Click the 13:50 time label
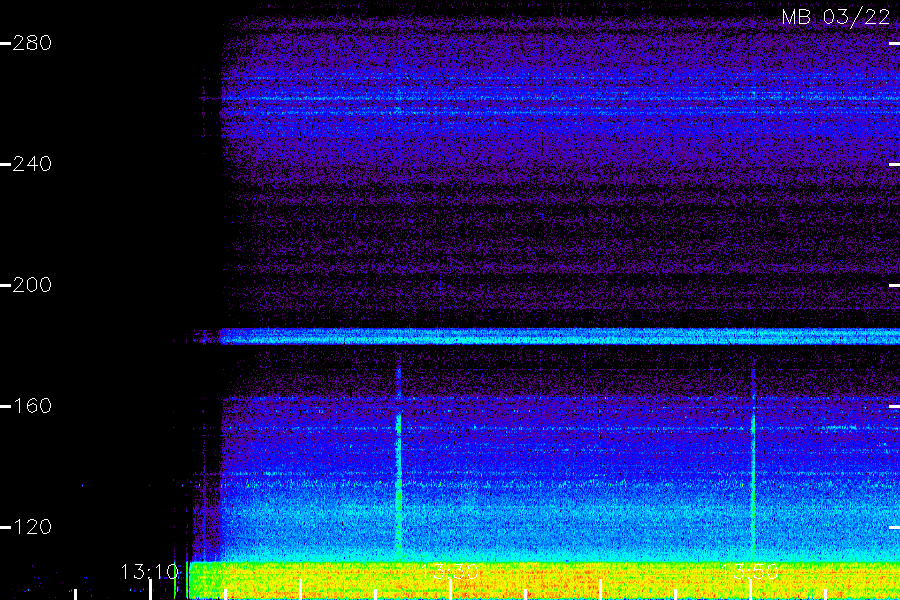 pos(750,572)
